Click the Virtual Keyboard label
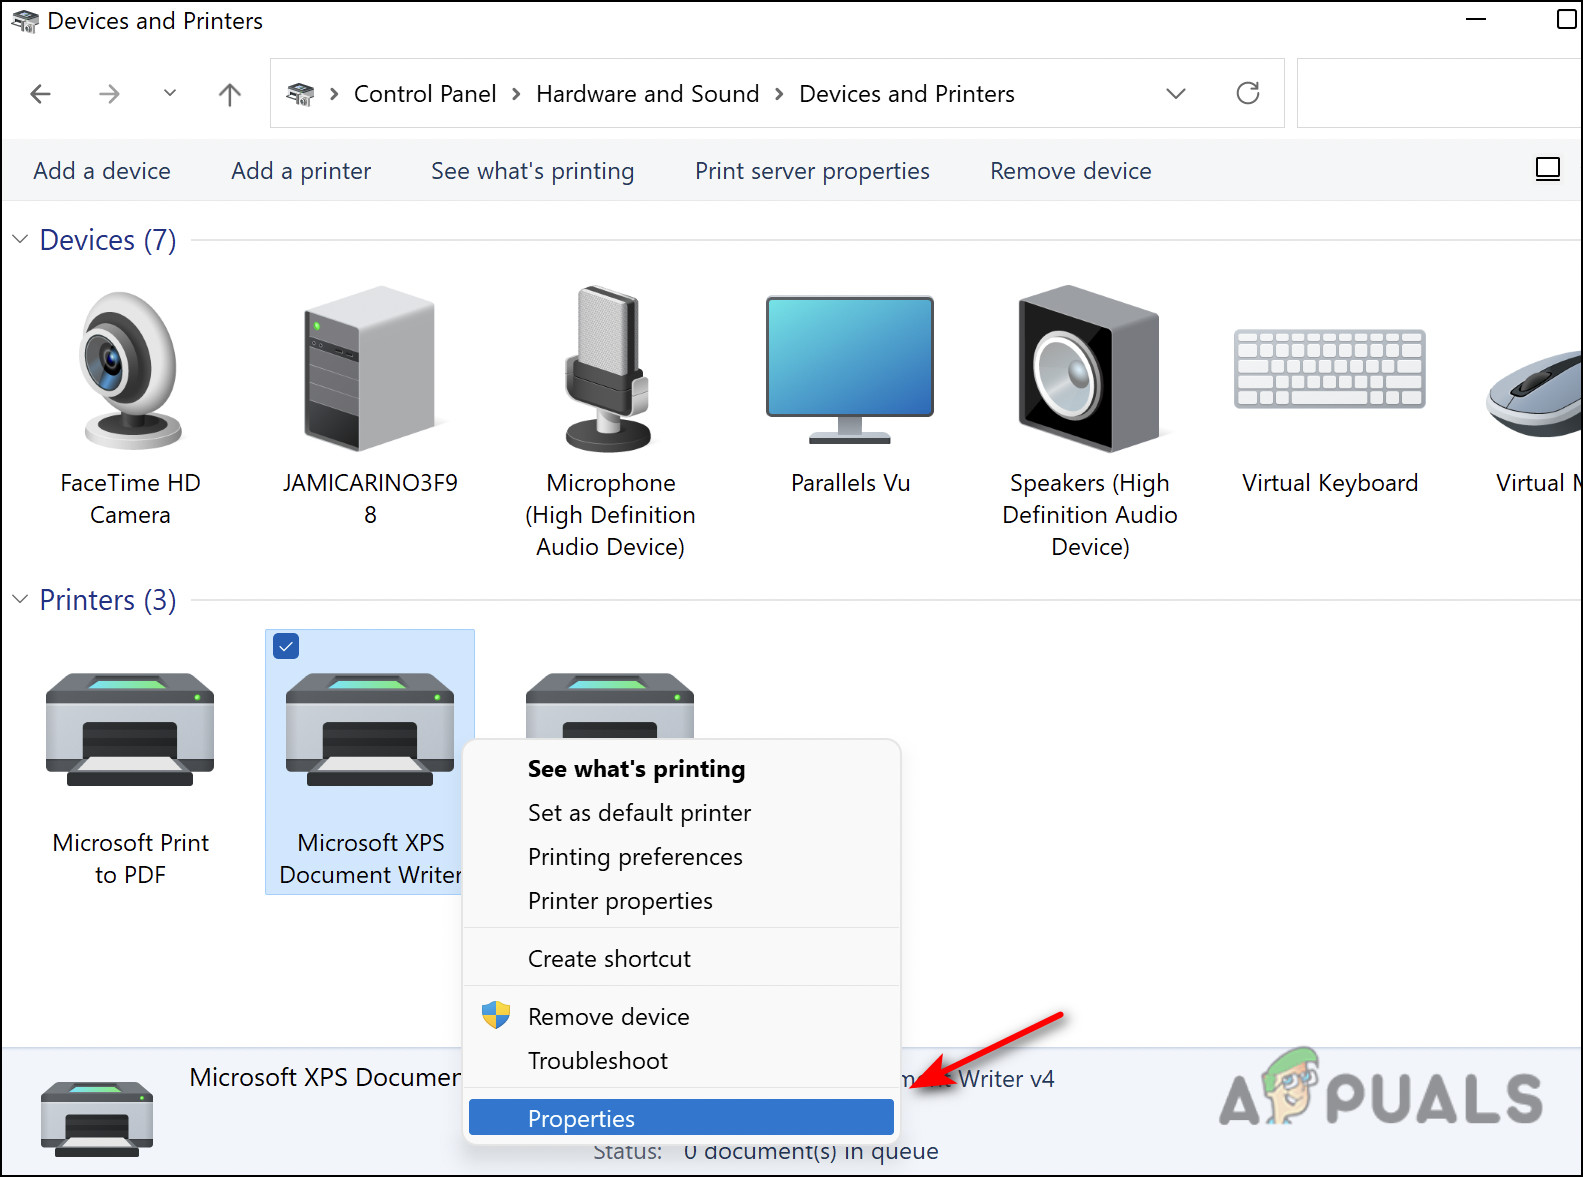 pos(1330,483)
